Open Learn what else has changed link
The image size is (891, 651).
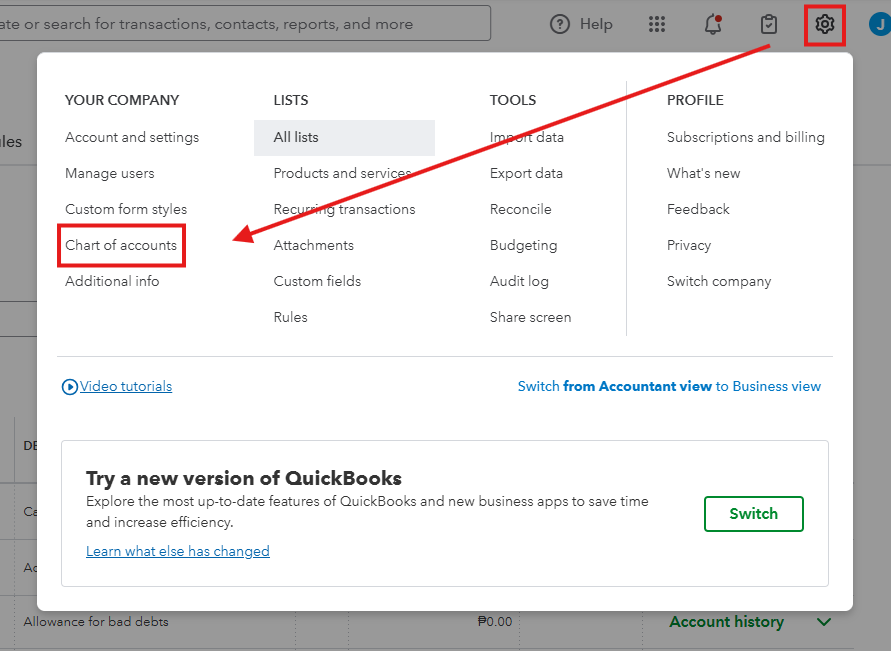178,551
